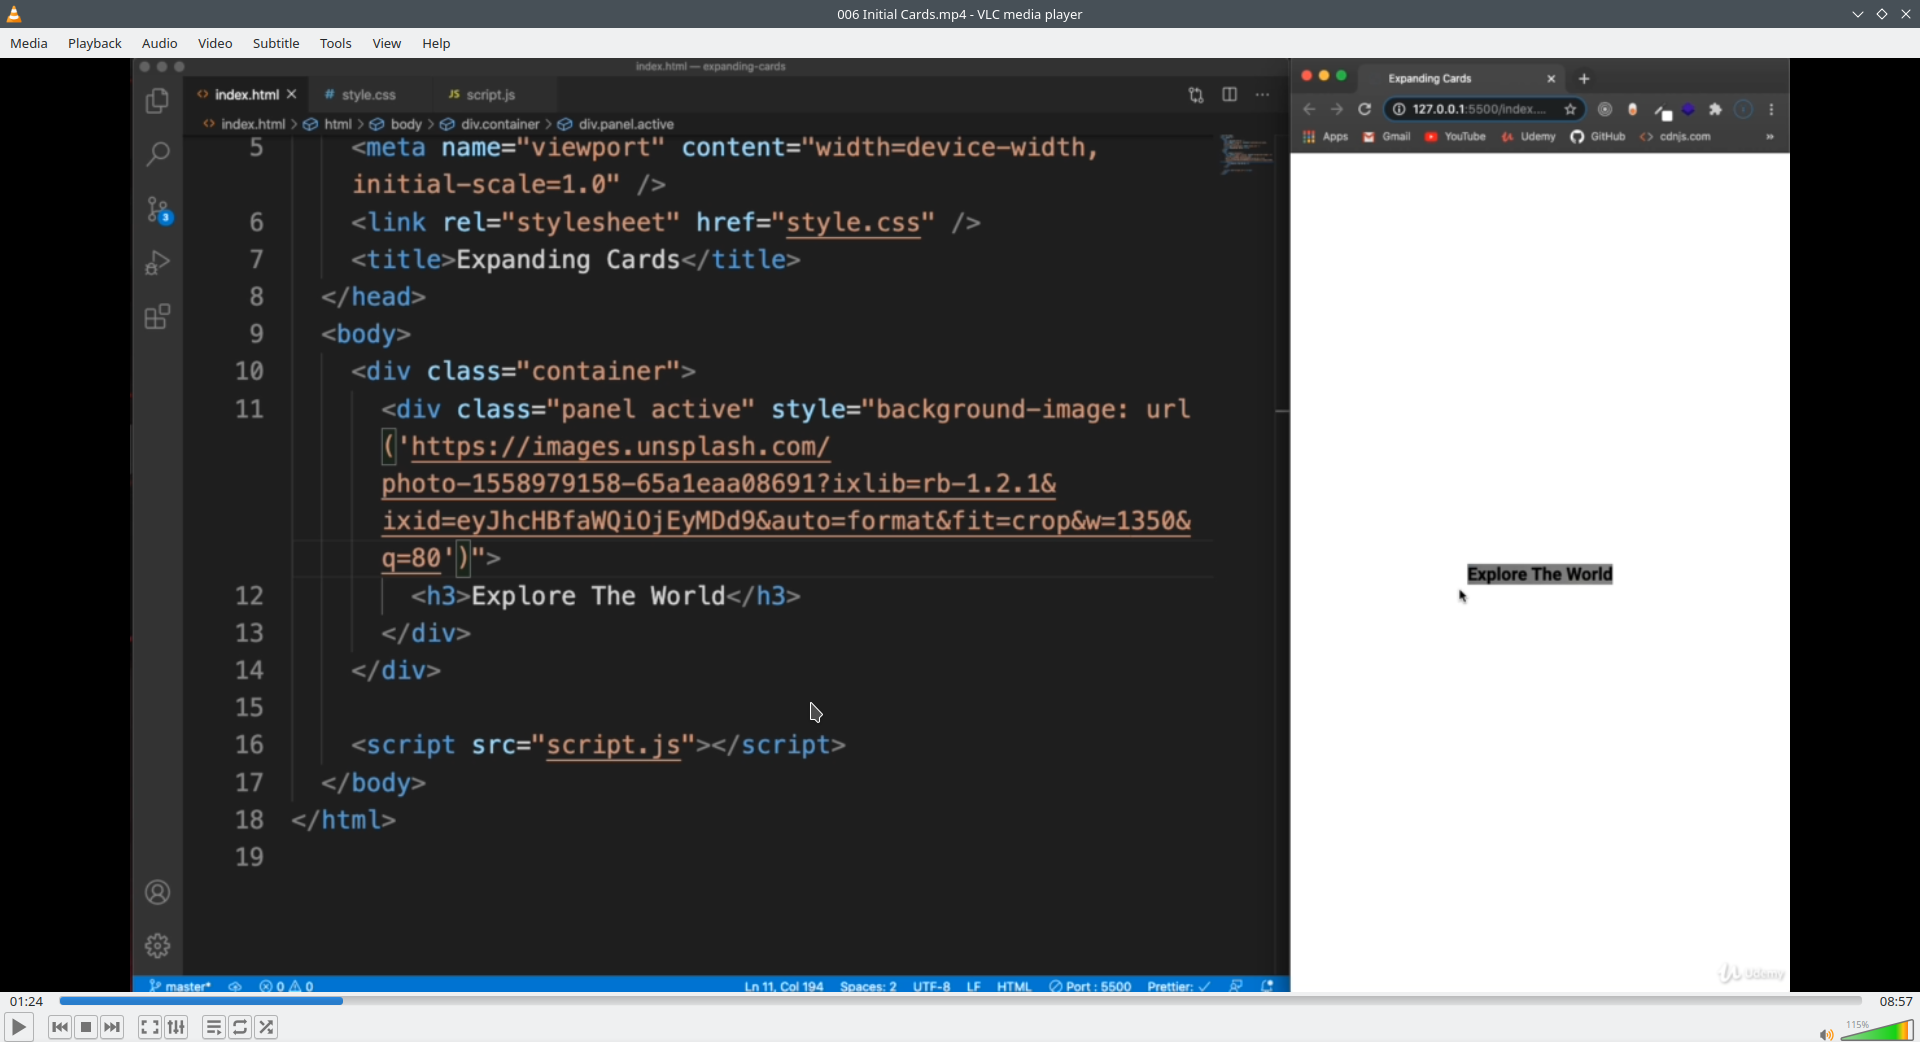This screenshot has width=1920, height=1042.
Task: Open the Playback menu
Action: pos(95,43)
